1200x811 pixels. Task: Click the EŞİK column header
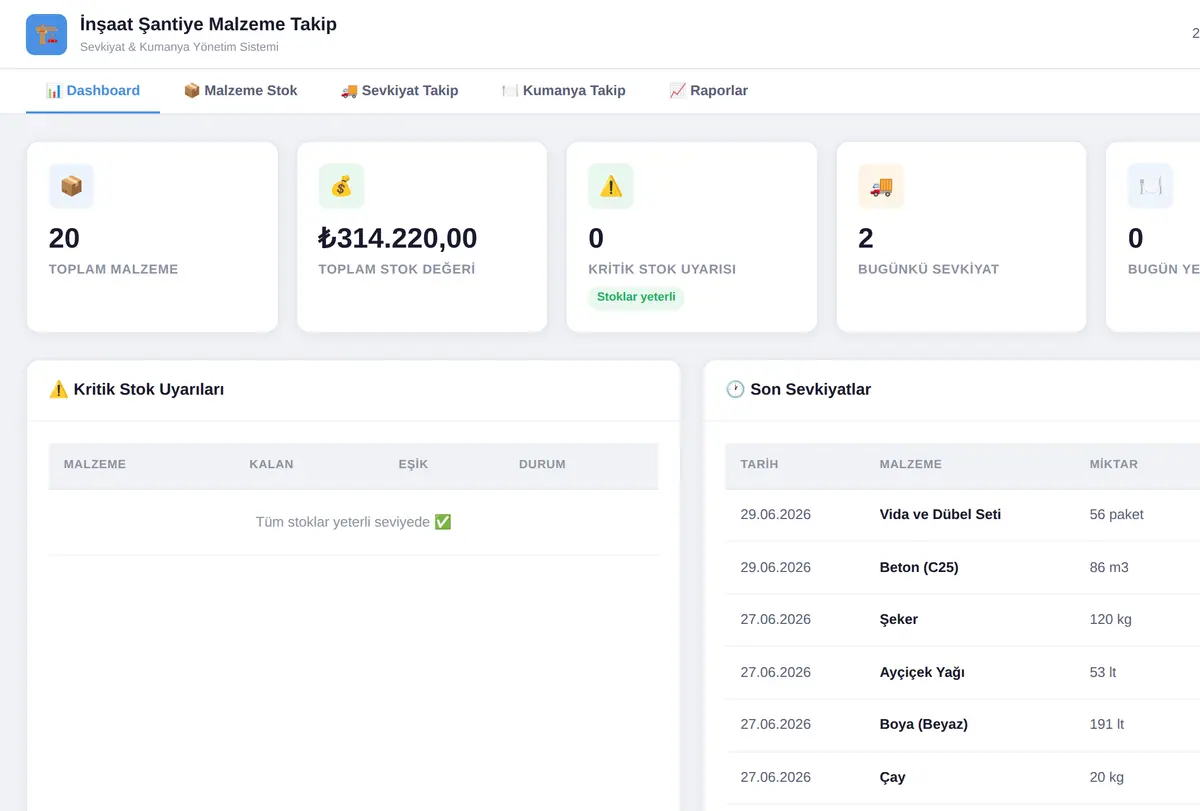(x=413, y=464)
